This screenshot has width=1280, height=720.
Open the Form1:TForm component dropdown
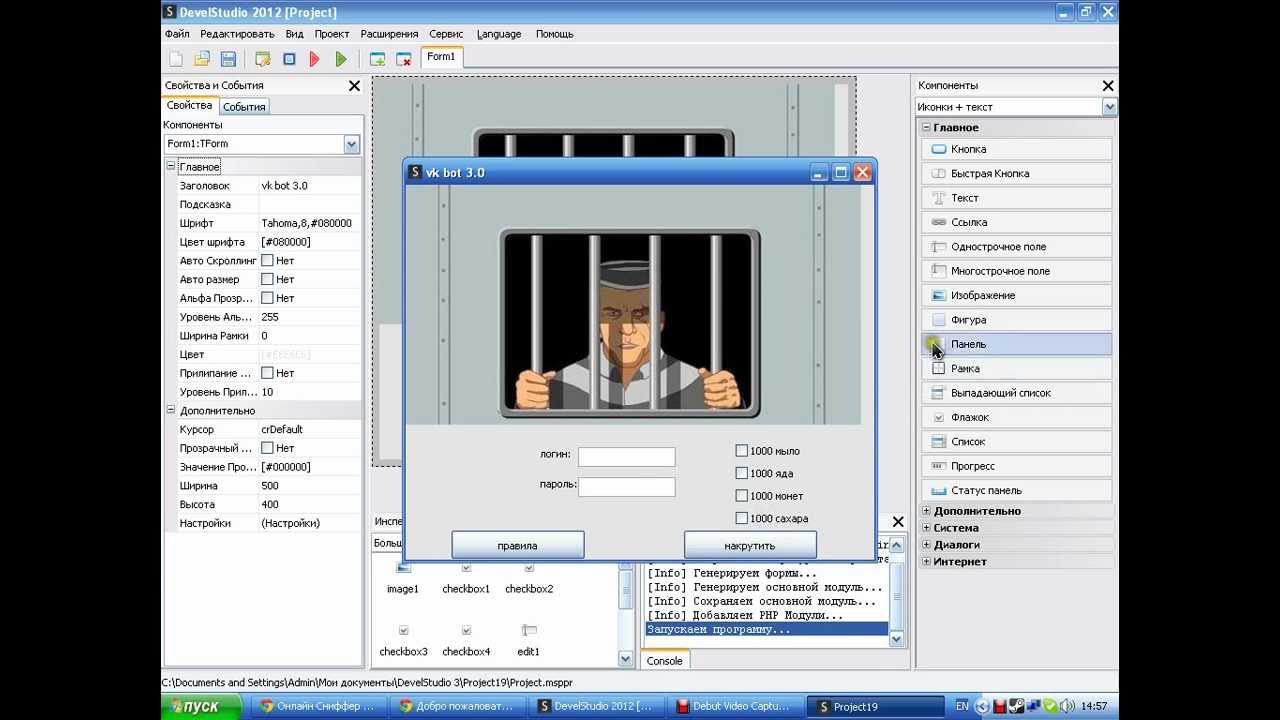point(351,144)
